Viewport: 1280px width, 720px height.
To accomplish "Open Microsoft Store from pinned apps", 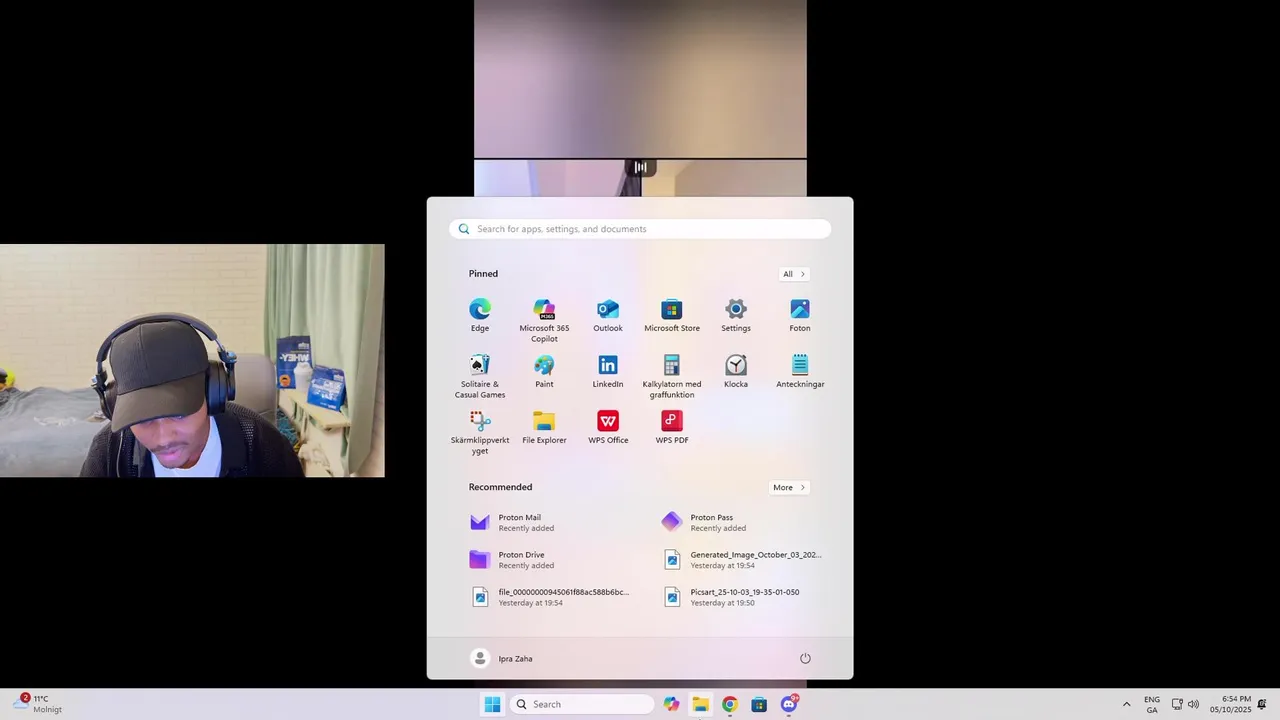I will tap(672, 315).
